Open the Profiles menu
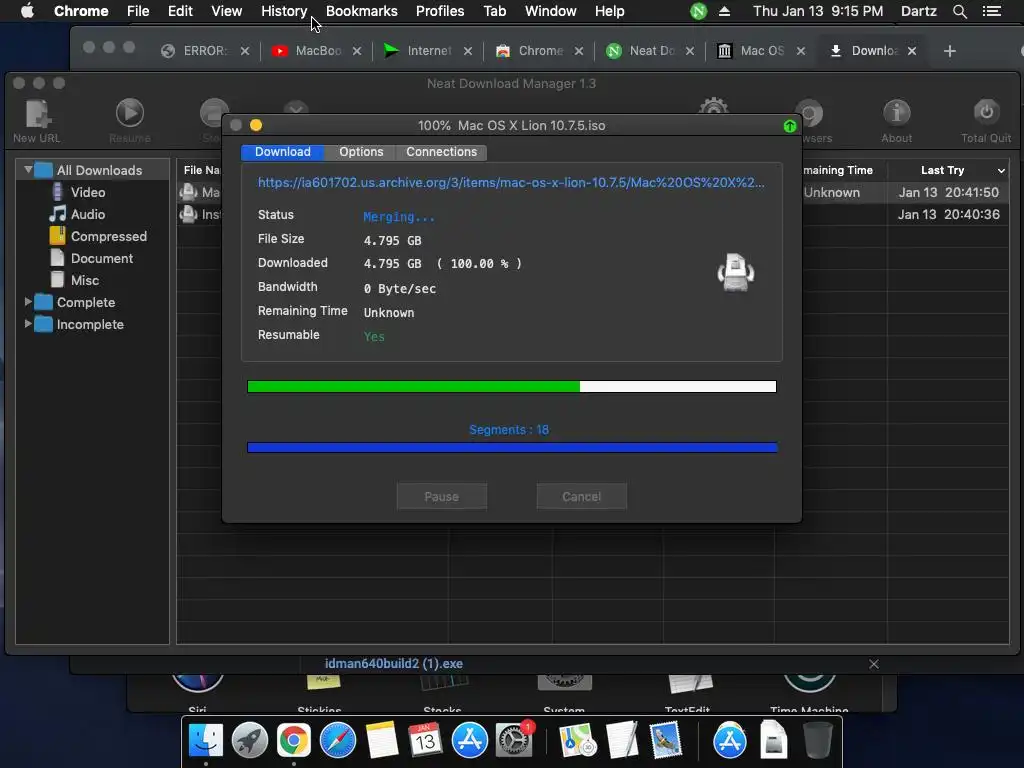 click(440, 11)
